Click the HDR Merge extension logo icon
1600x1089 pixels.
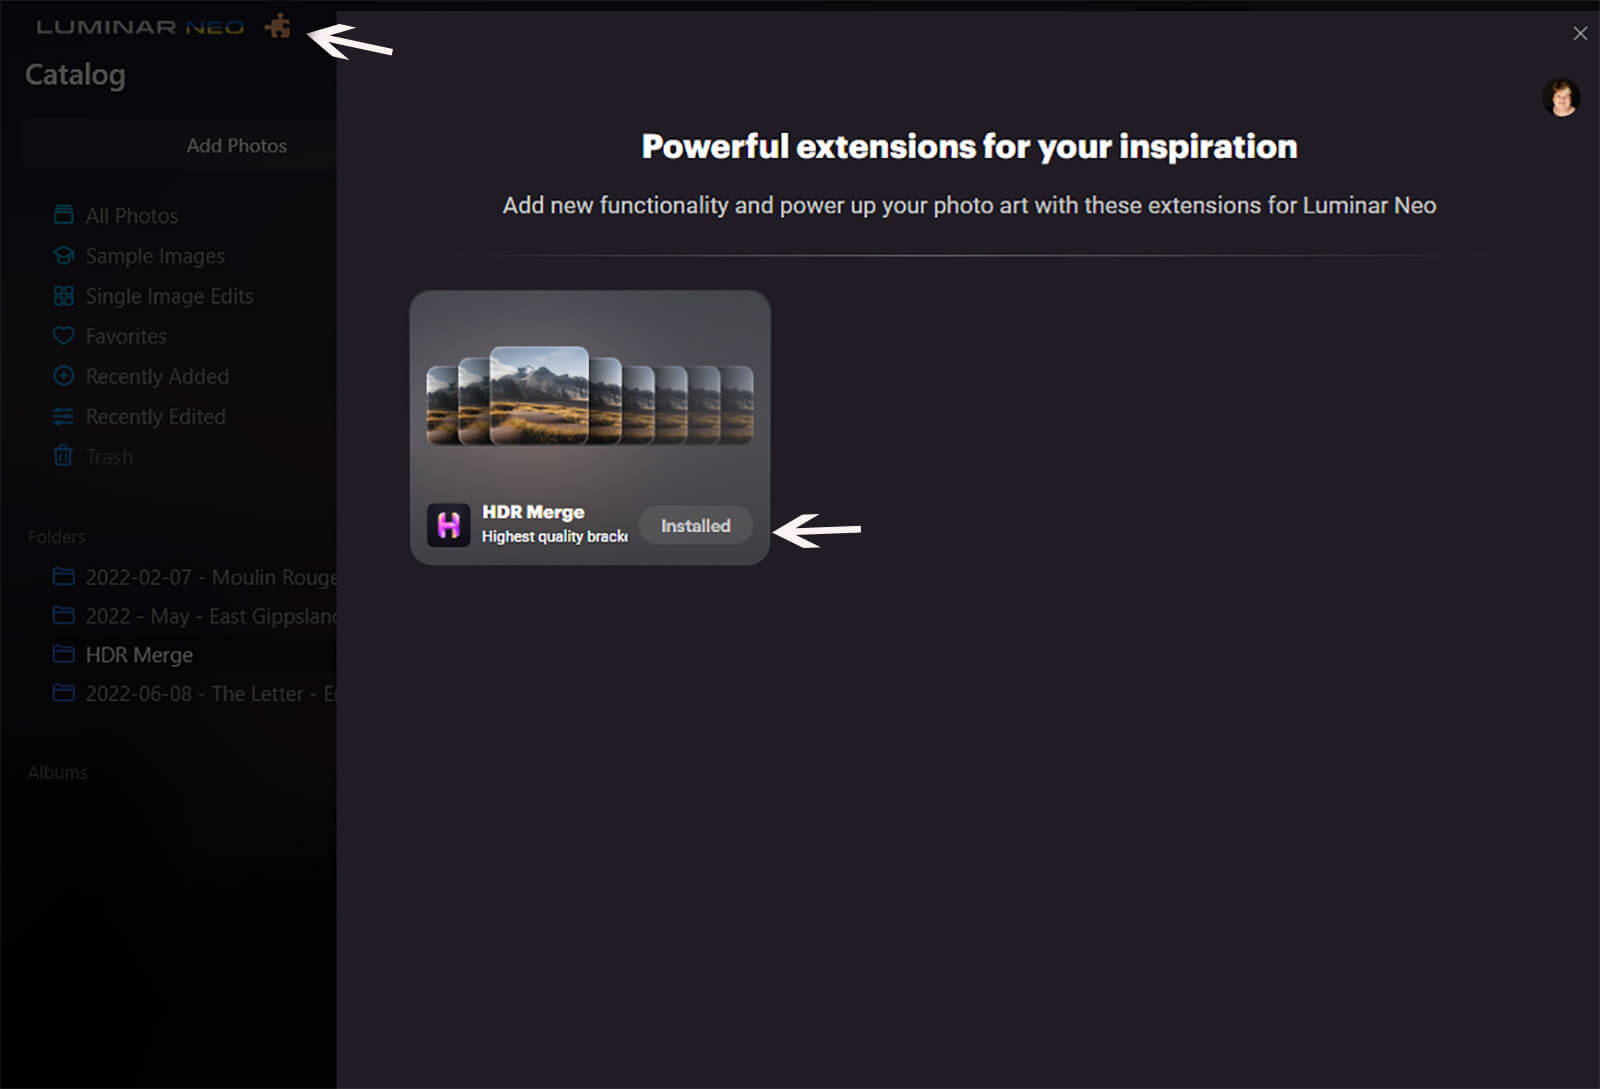pyautogui.click(x=449, y=525)
